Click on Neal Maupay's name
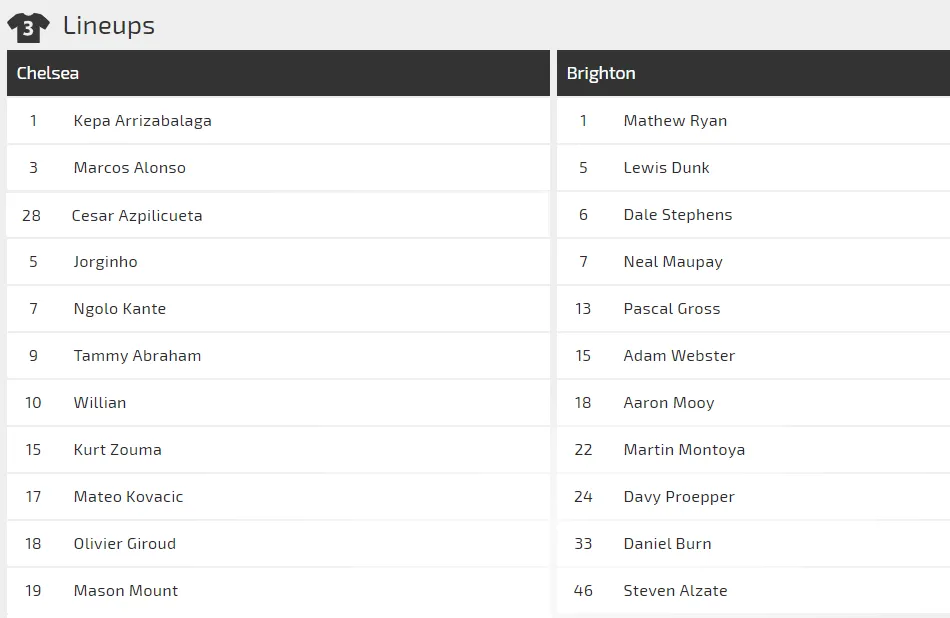The image size is (950, 618). point(673,262)
